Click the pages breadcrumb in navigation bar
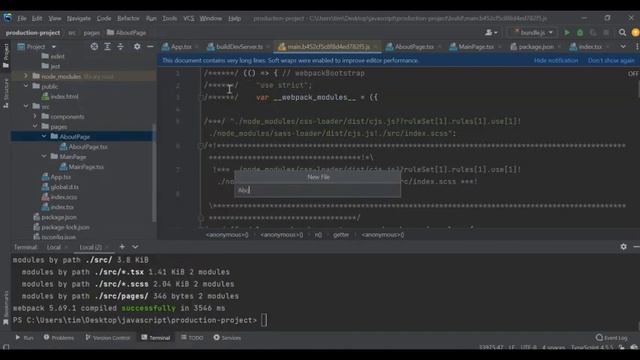The height and width of the screenshot is (360, 640). pyautogui.click(x=91, y=33)
